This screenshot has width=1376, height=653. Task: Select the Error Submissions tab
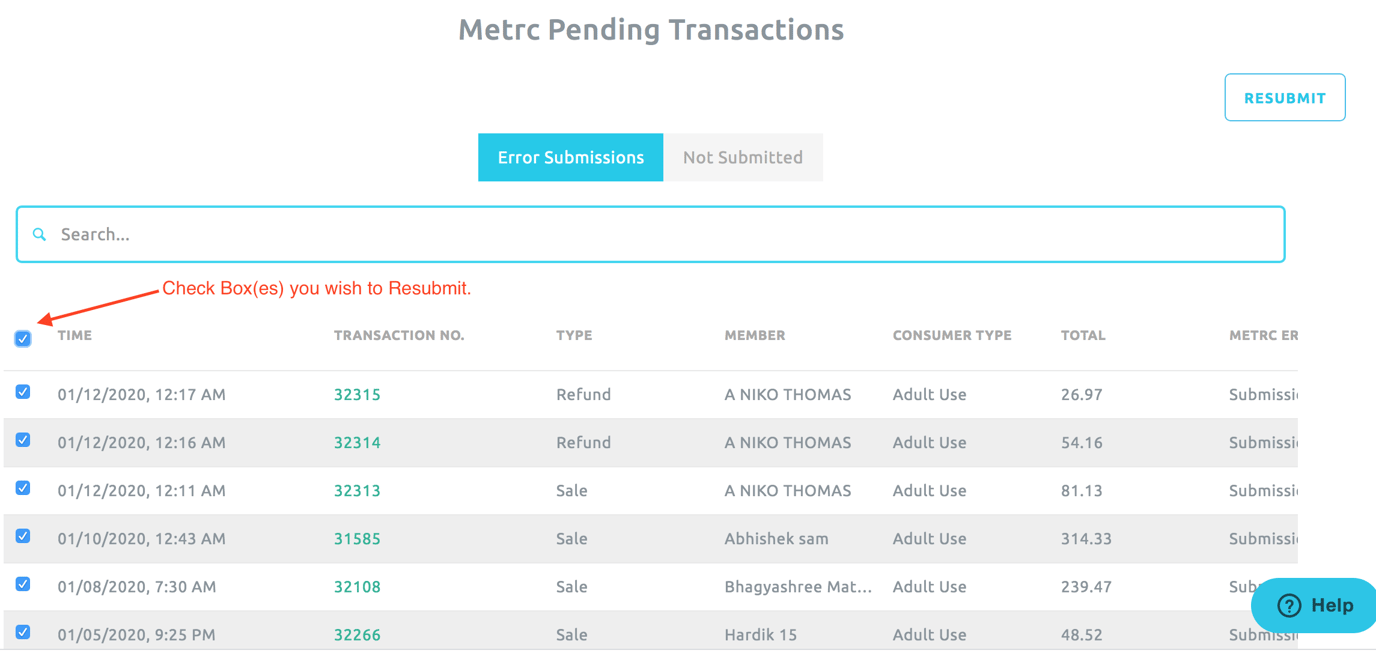coord(570,157)
